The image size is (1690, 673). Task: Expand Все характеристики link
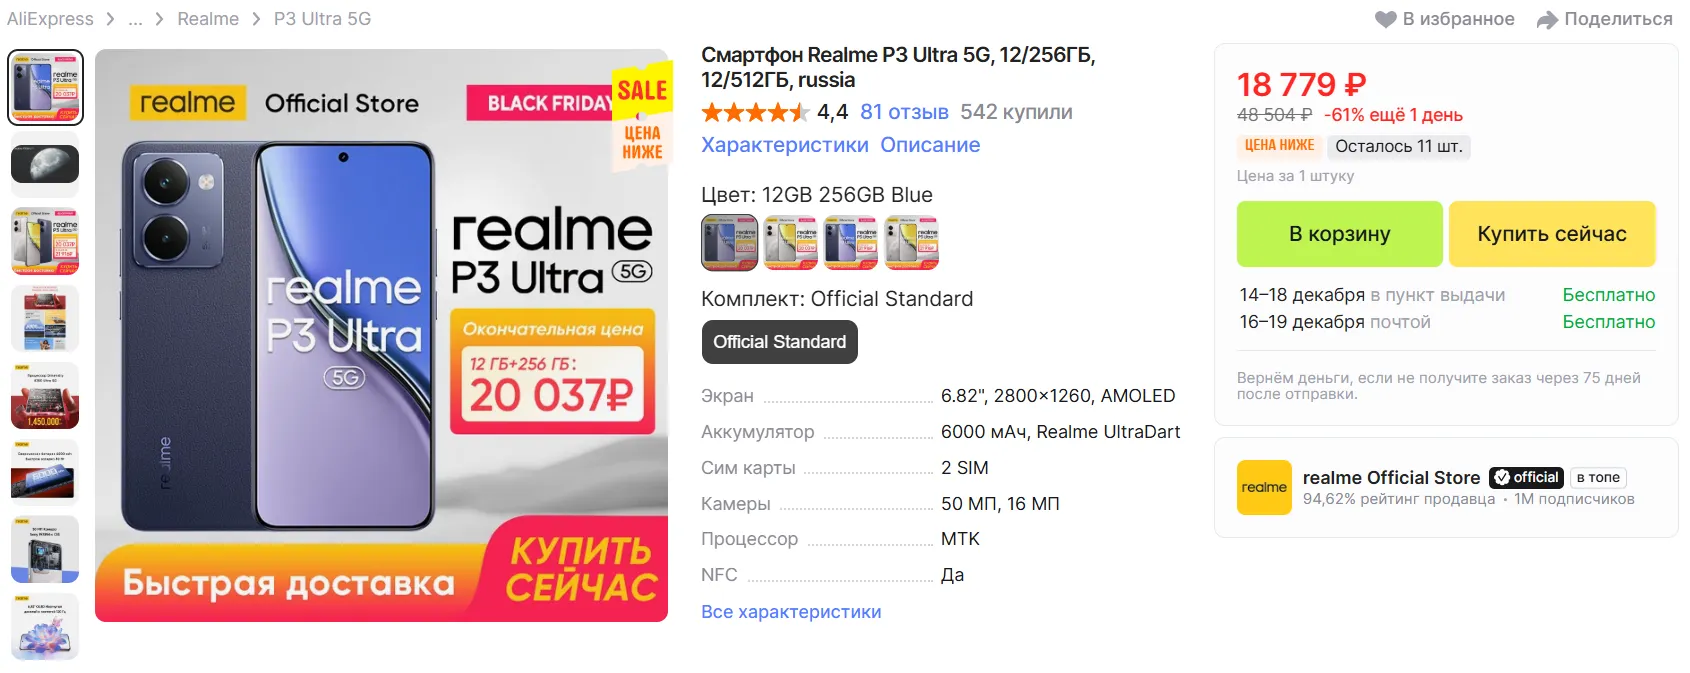click(x=791, y=612)
